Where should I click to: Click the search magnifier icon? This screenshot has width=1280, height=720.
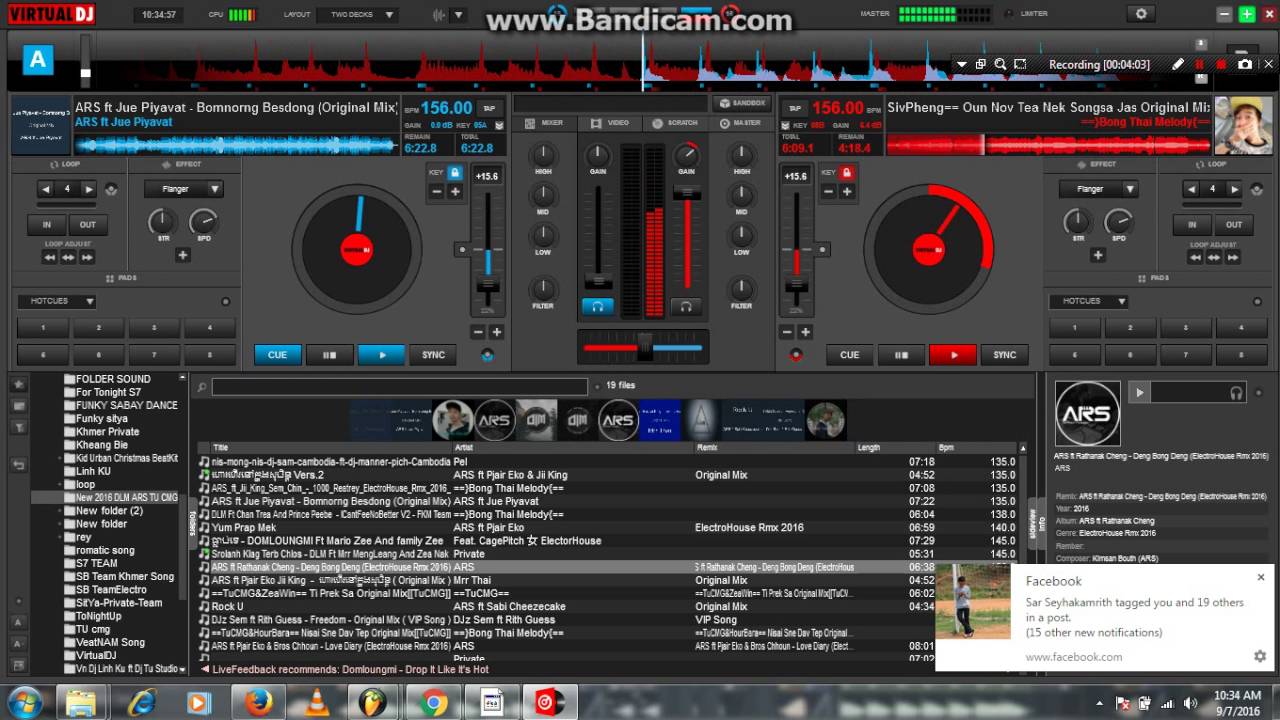(x=201, y=386)
